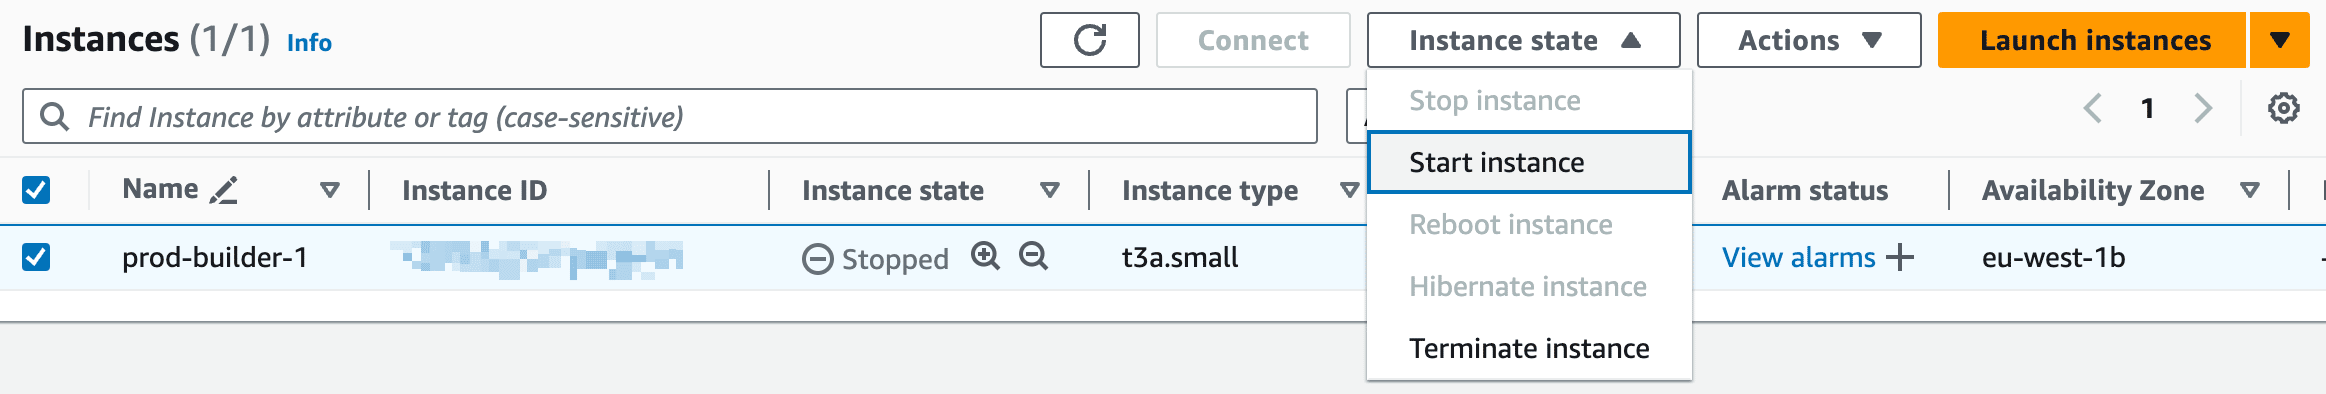
Task: Edit Name column with pencil icon
Action: pyautogui.click(x=224, y=190)
